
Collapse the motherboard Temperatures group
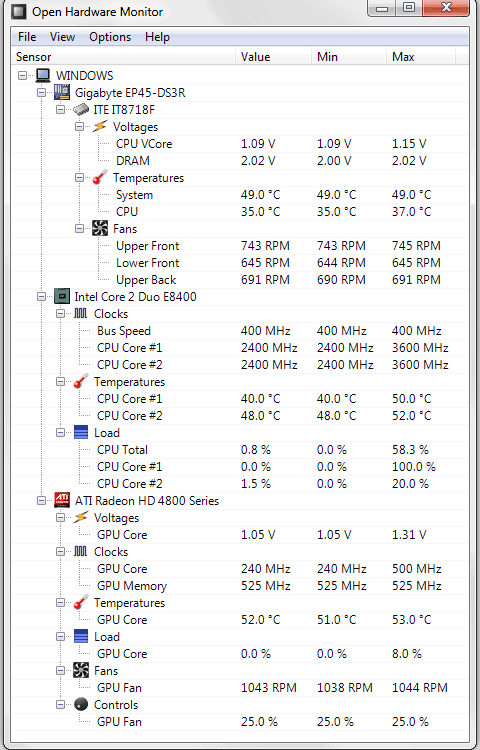80,177
